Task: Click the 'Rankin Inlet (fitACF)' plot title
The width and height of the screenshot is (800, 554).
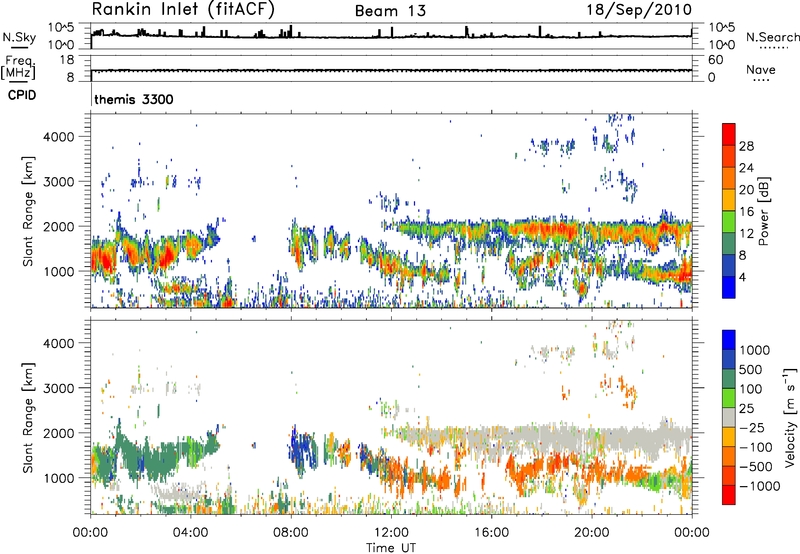Action: 183,10
